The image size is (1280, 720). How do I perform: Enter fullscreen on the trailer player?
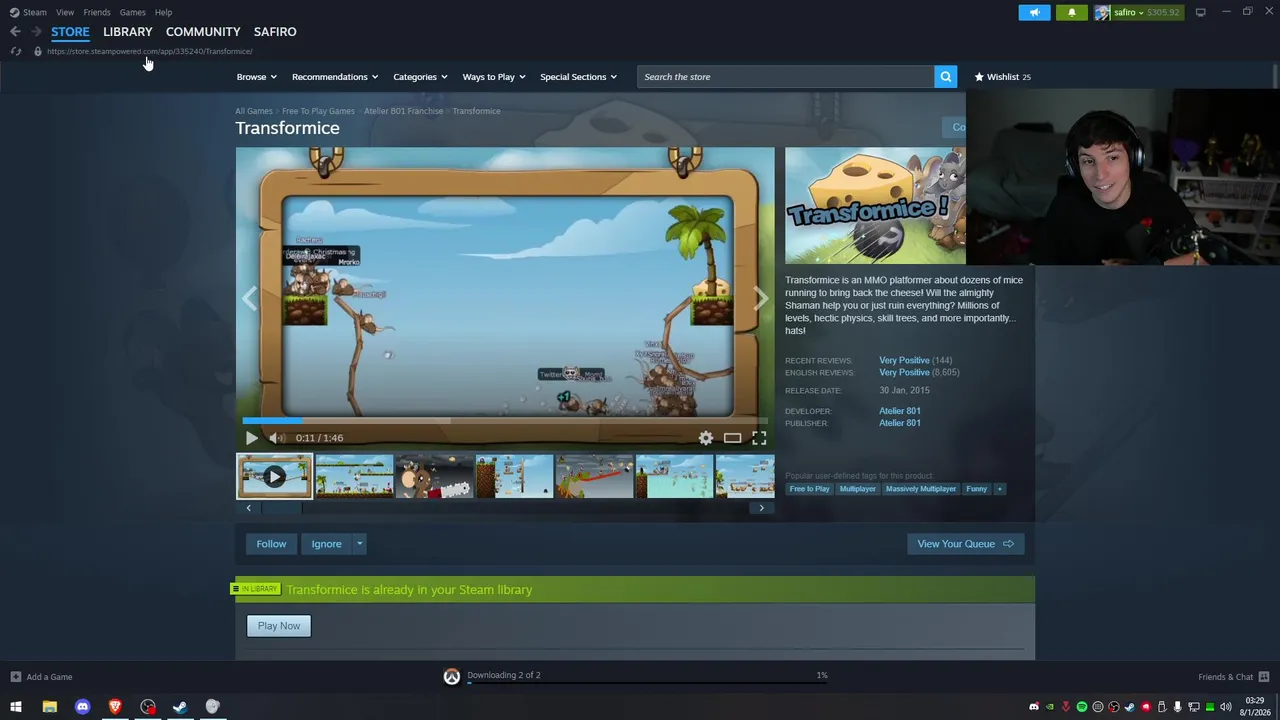pos(759,438)
